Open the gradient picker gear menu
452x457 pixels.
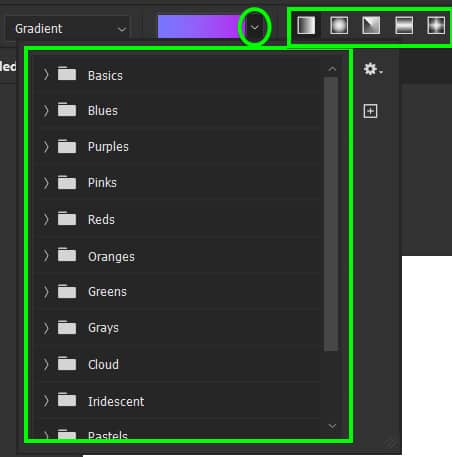pos(373,69)
